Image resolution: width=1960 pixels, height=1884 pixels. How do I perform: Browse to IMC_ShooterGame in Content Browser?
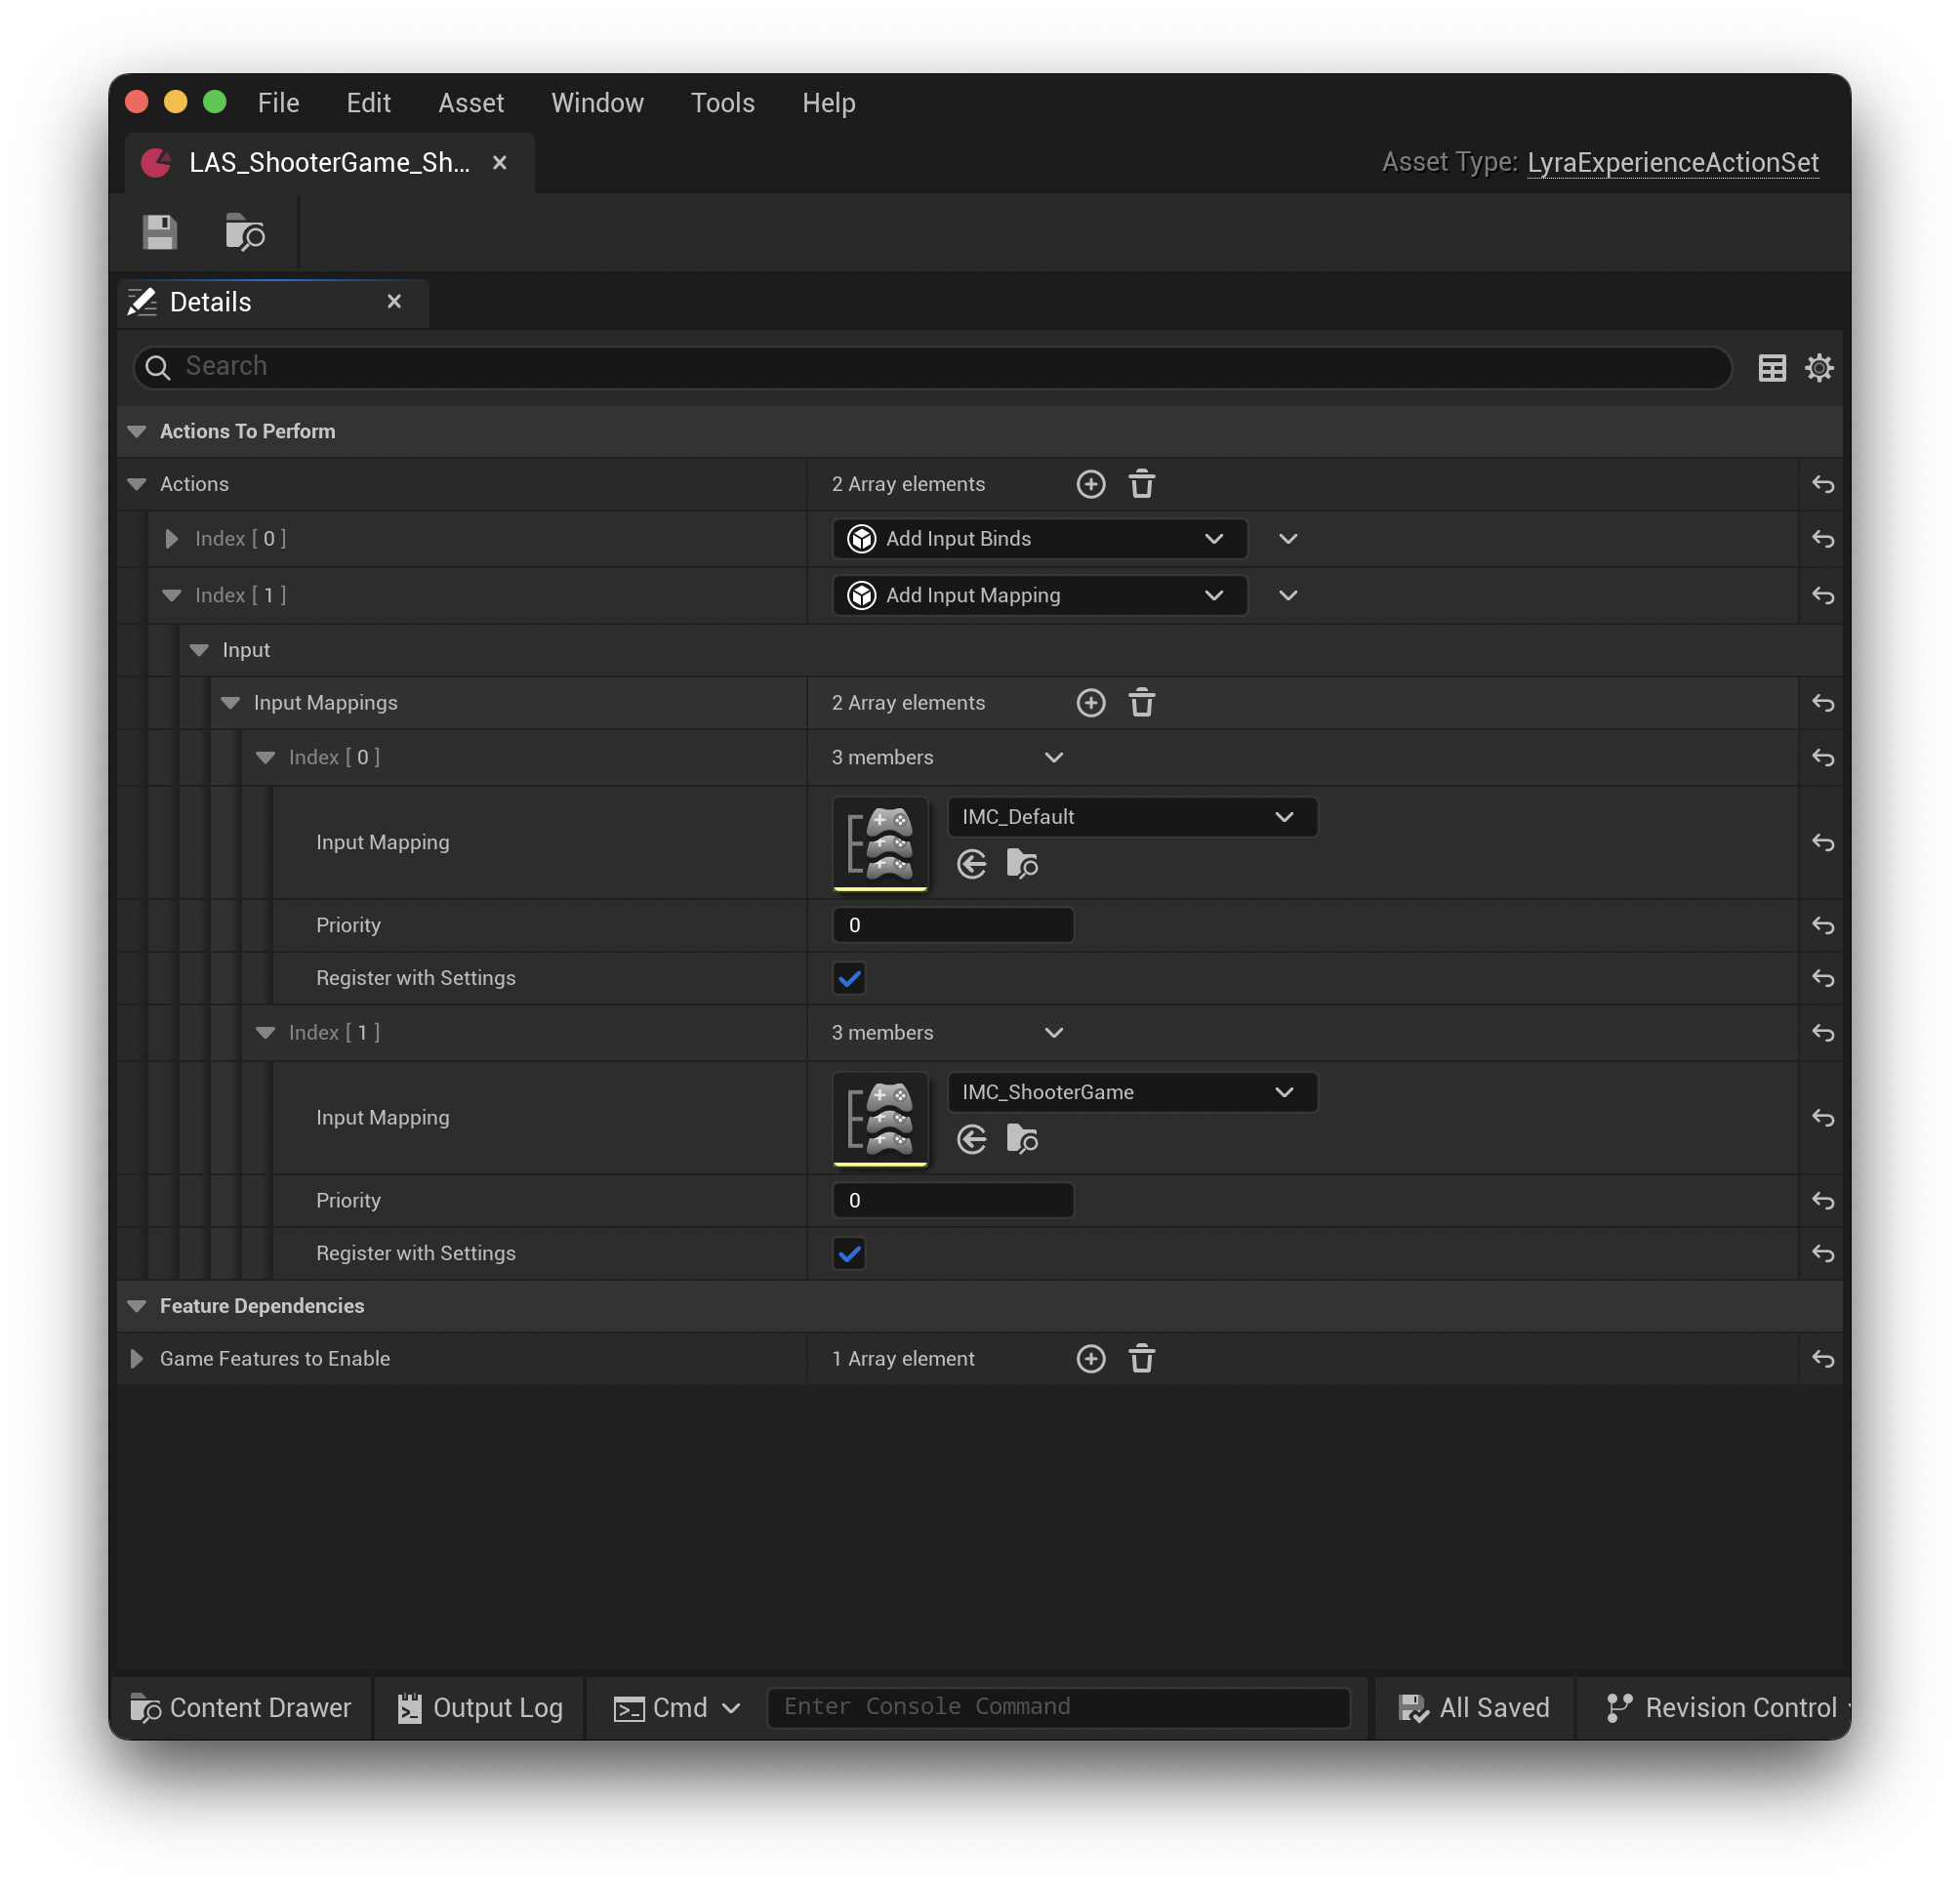click(1022, 1139)
